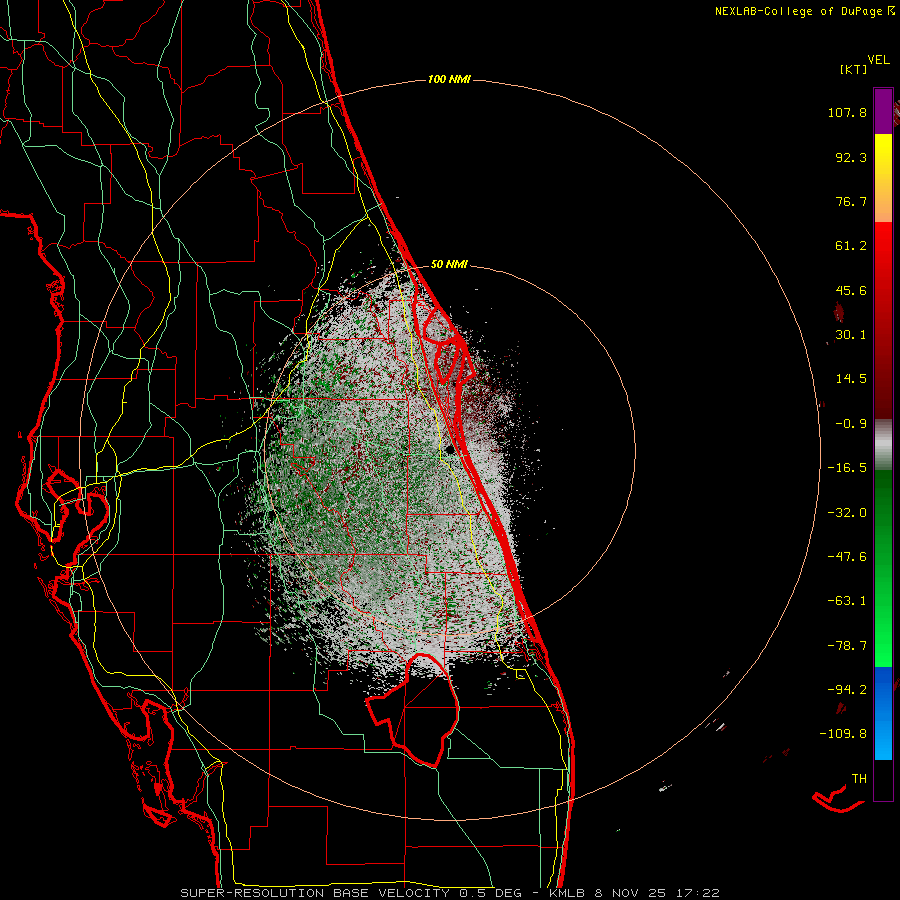Select the -94.2 value on velocity scale
The image size is (900, 900).
847,690
